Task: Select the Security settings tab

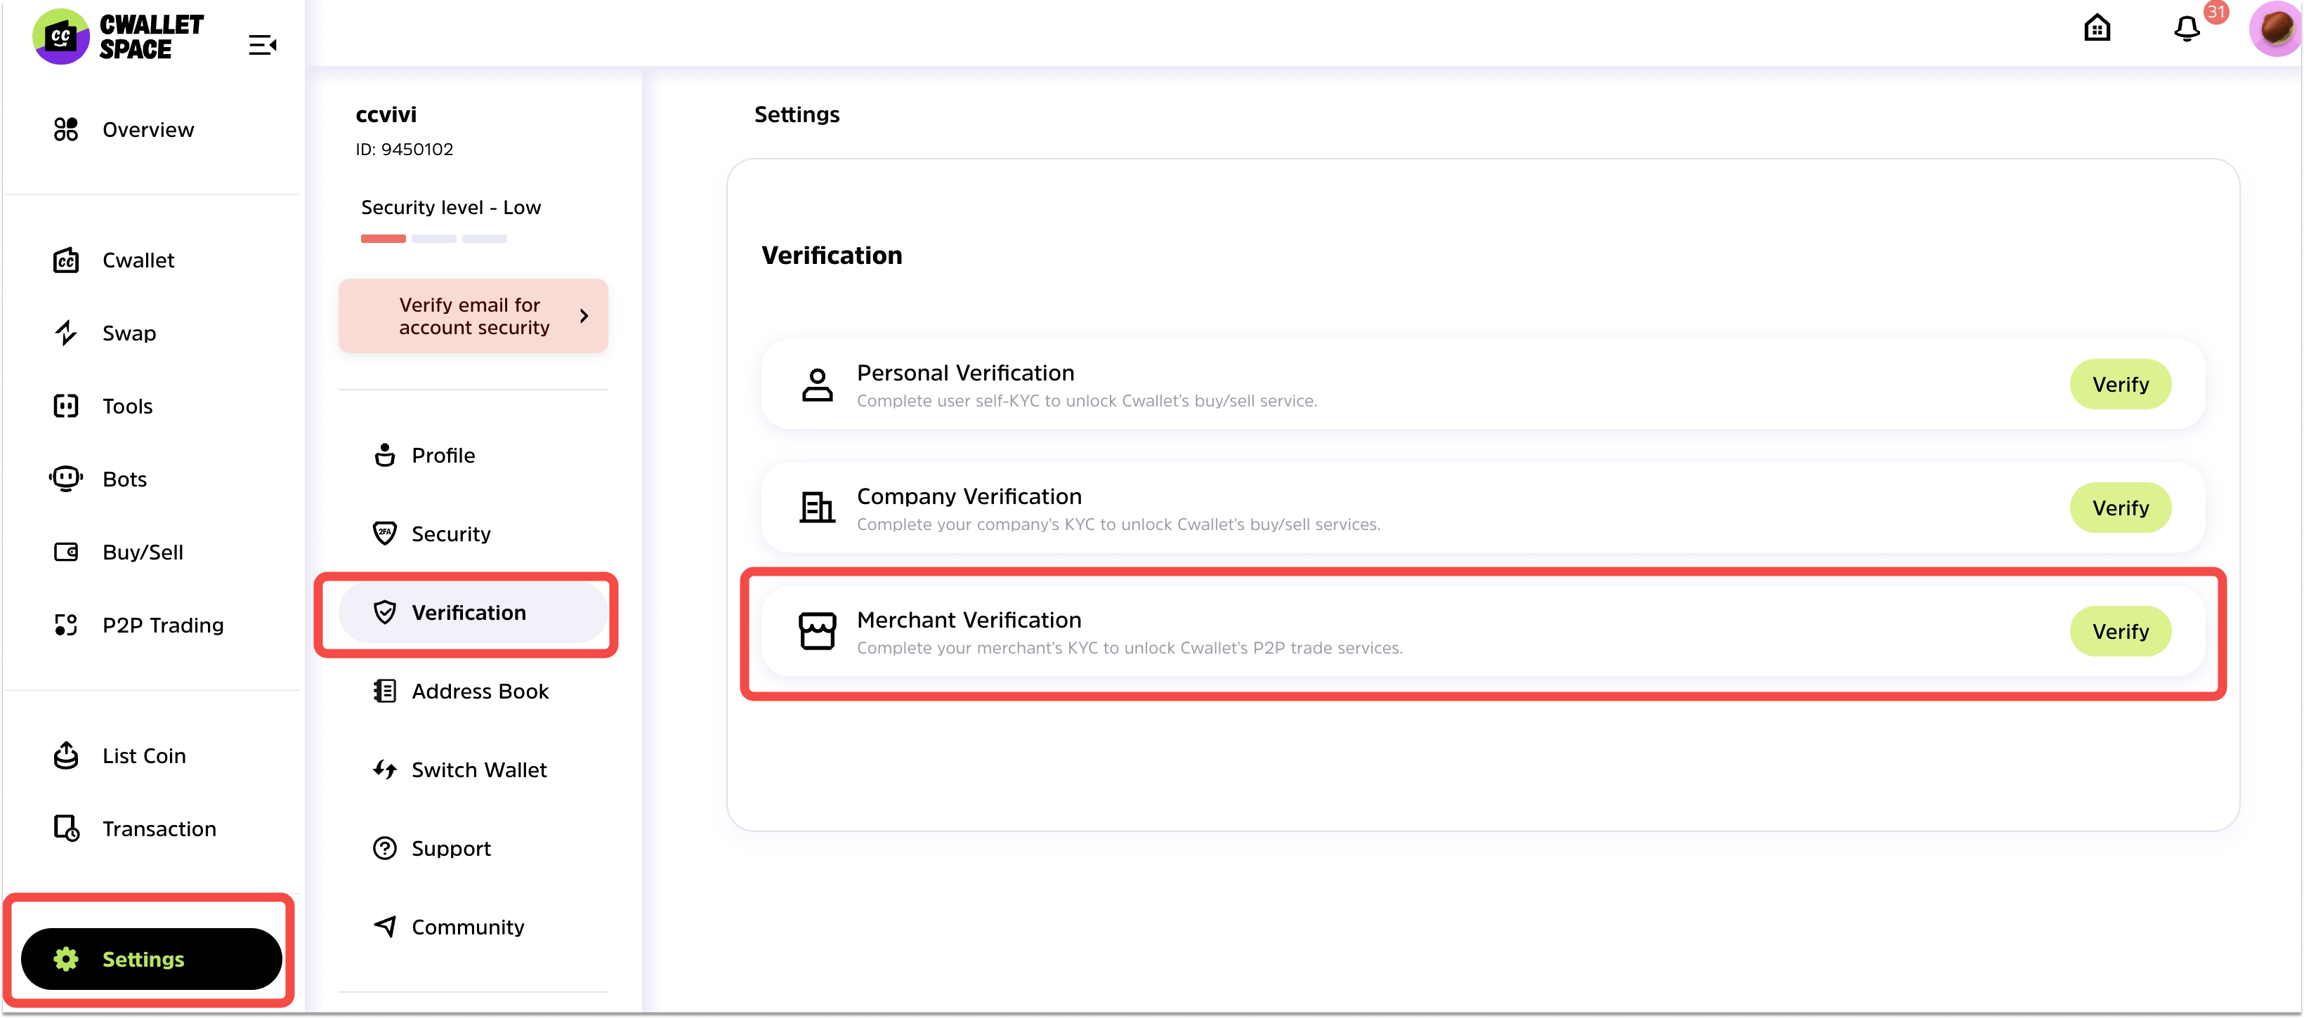Action: (x=450, y=534)
